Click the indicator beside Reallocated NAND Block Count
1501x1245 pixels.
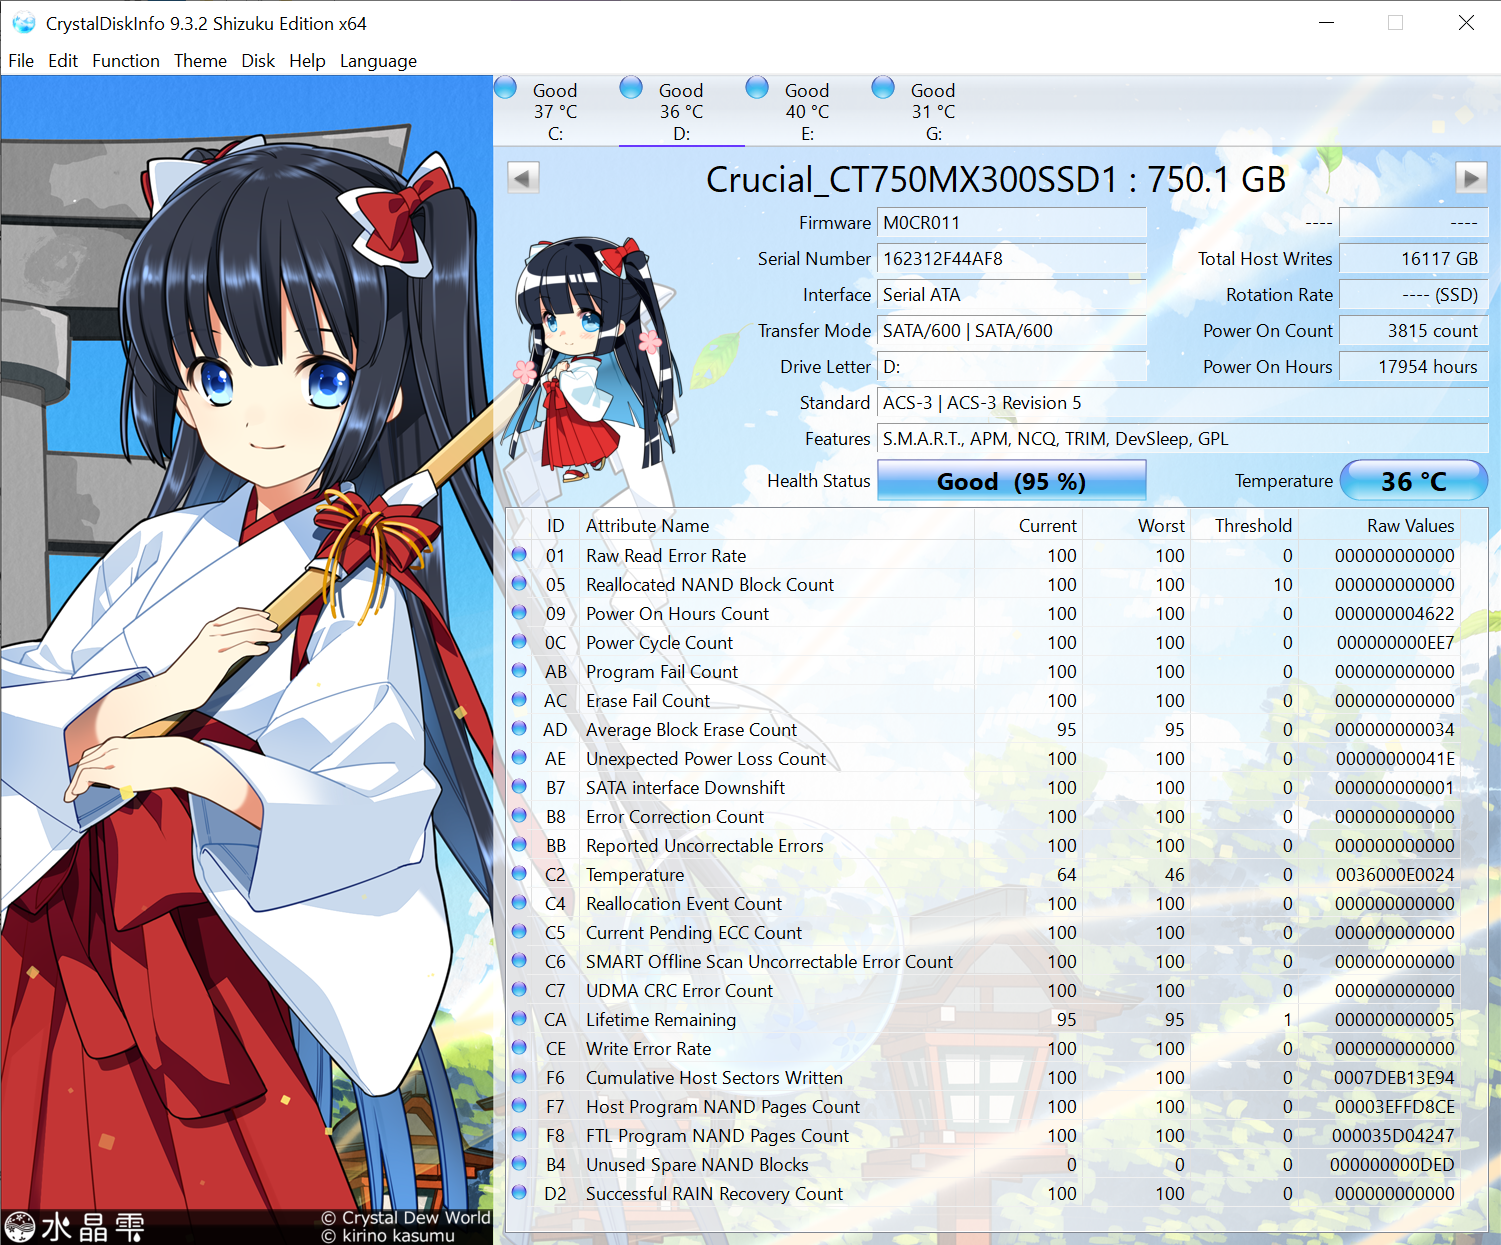[518, 584]
